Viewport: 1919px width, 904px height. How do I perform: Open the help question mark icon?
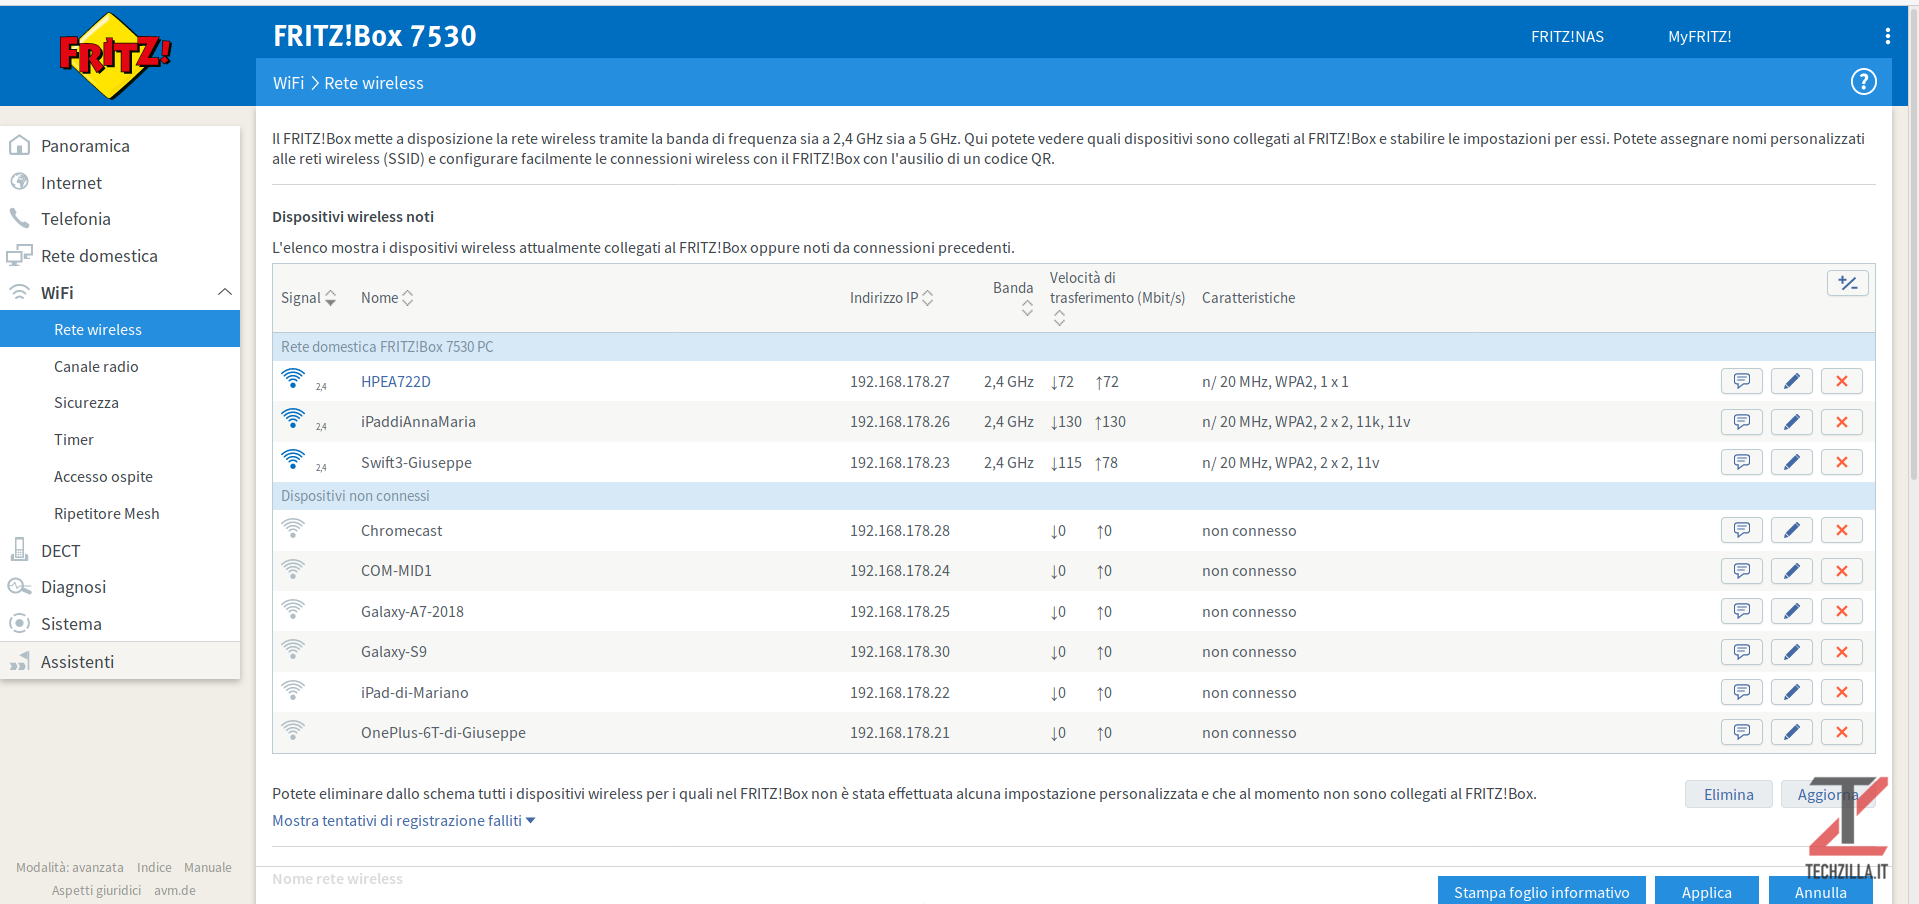coord(1863,82)
